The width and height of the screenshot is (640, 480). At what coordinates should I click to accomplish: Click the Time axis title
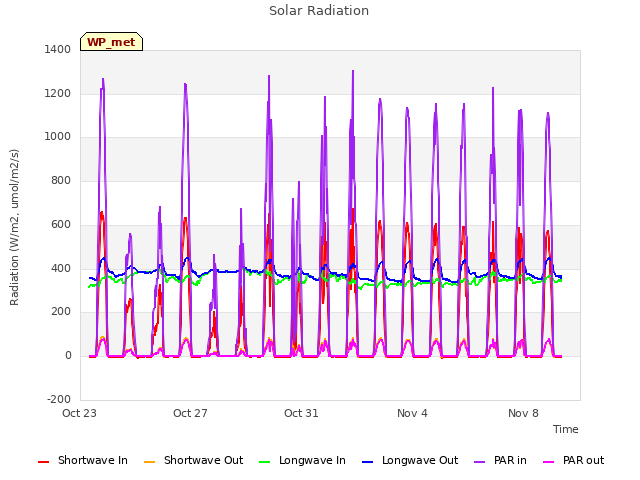pos(566,429)
